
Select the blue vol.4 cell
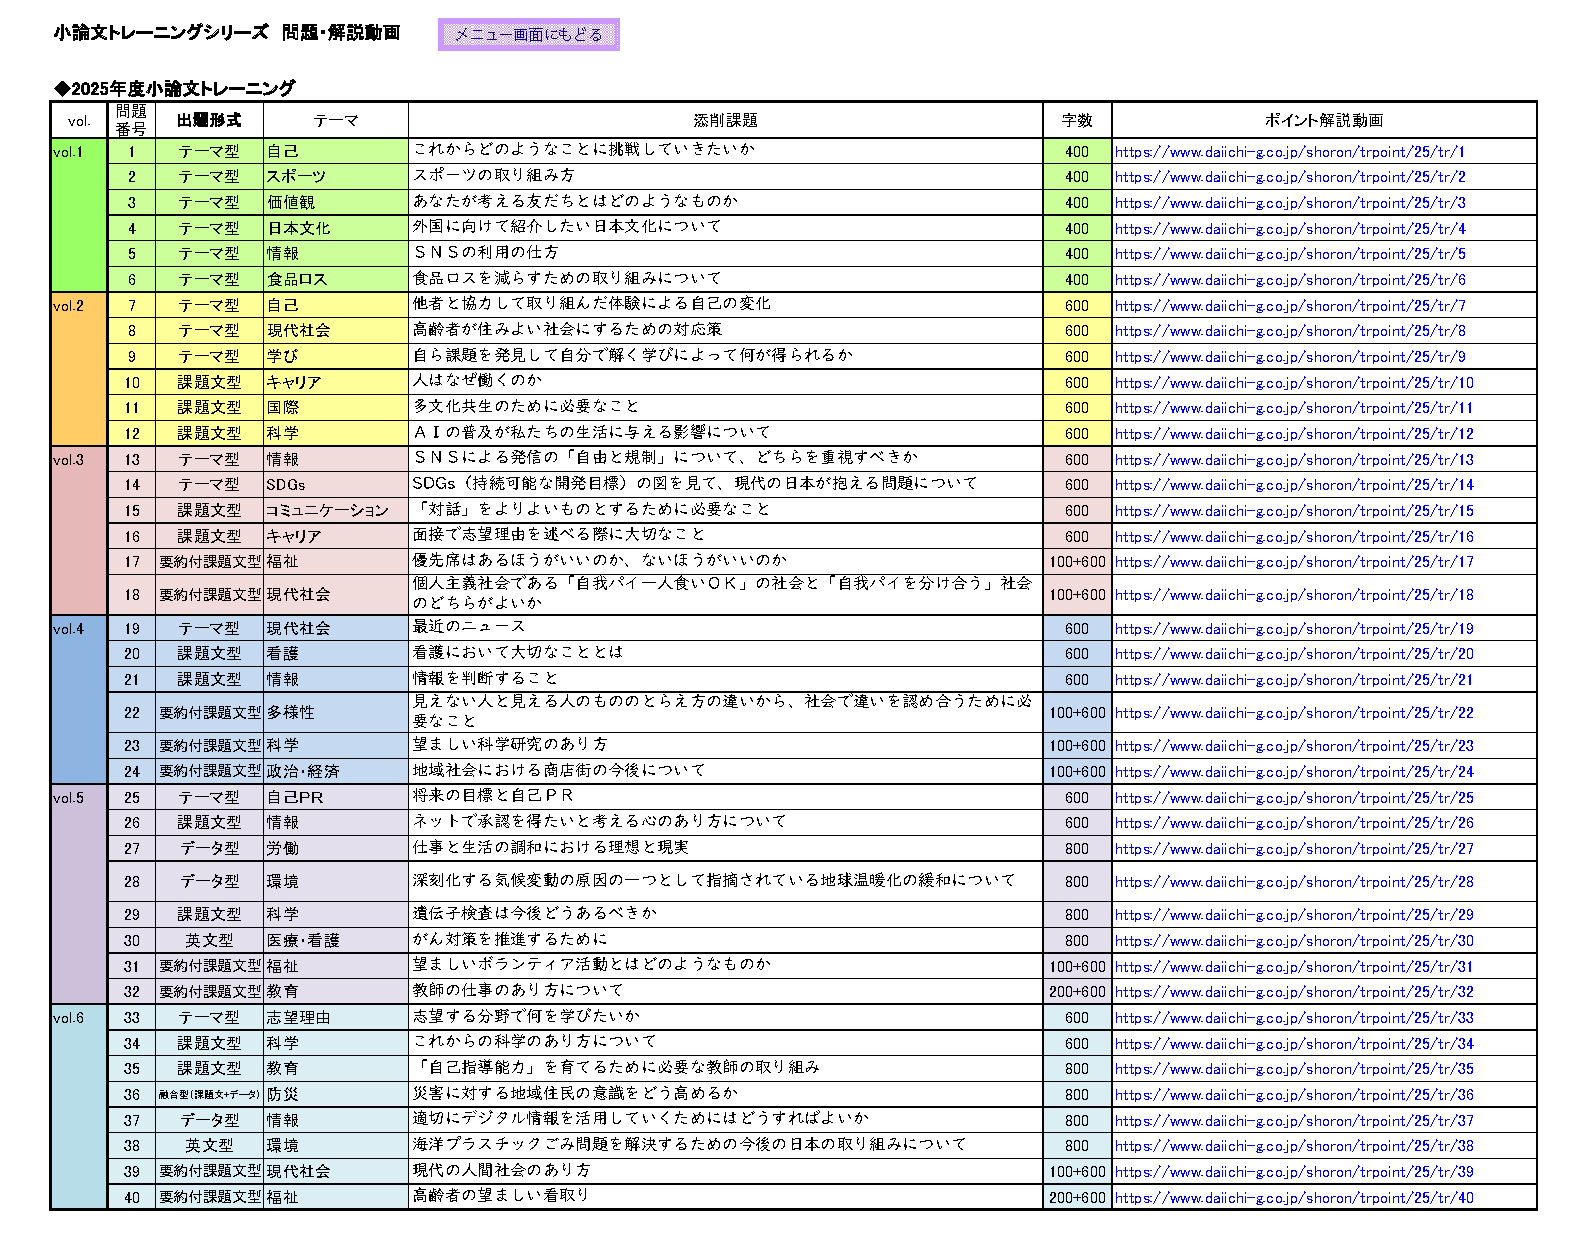click(x=78, y=700)
